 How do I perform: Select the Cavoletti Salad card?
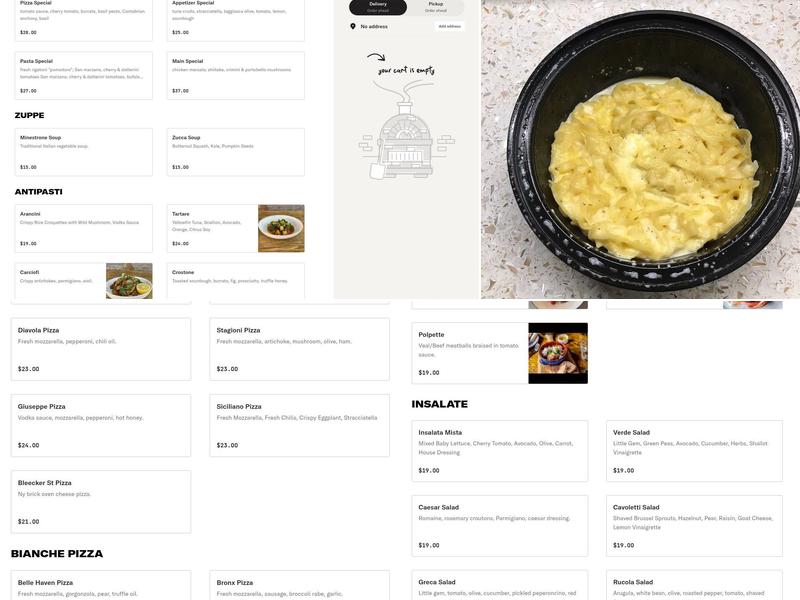coord(694,526)
